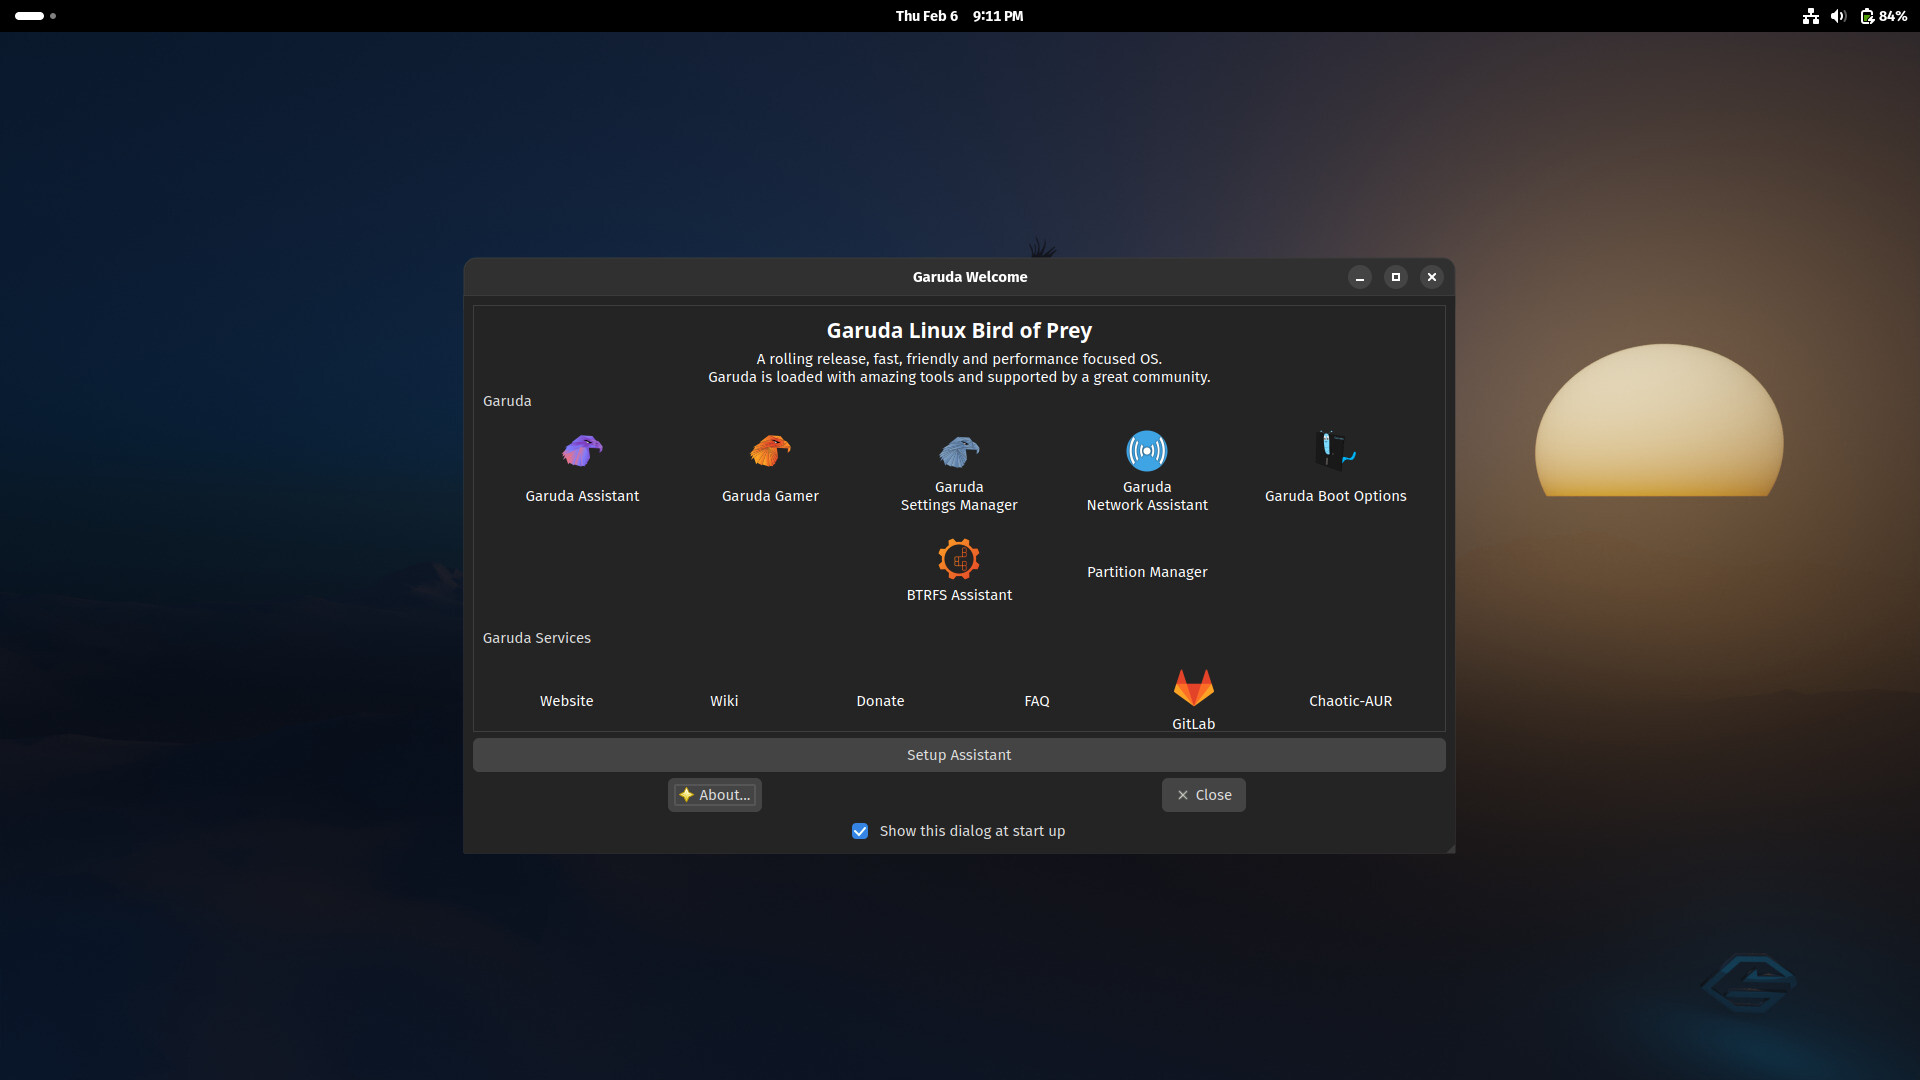Launch Garuda Gamer orange eagle icon

(x=770, y=451)
